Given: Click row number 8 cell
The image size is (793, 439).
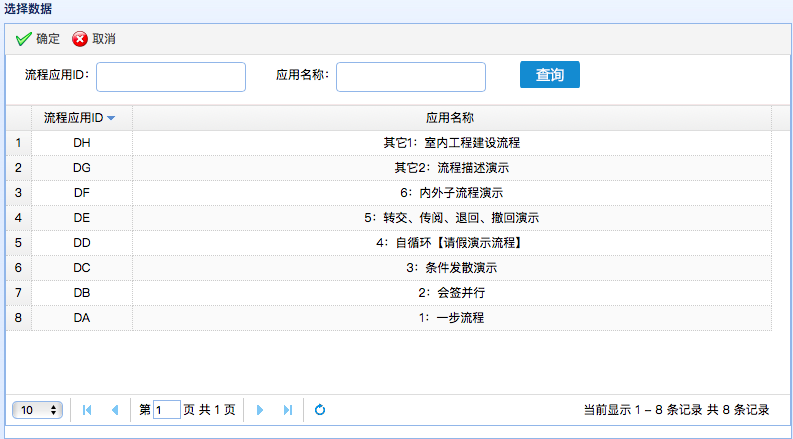Looking at the screenshot, I should click(19, 318).
